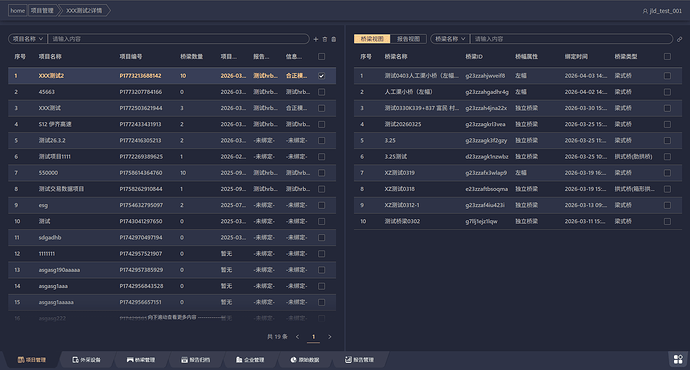Screen dimensions: 690x370
Task: Click the 绑定时间 column header
Action: pos(576,56)
